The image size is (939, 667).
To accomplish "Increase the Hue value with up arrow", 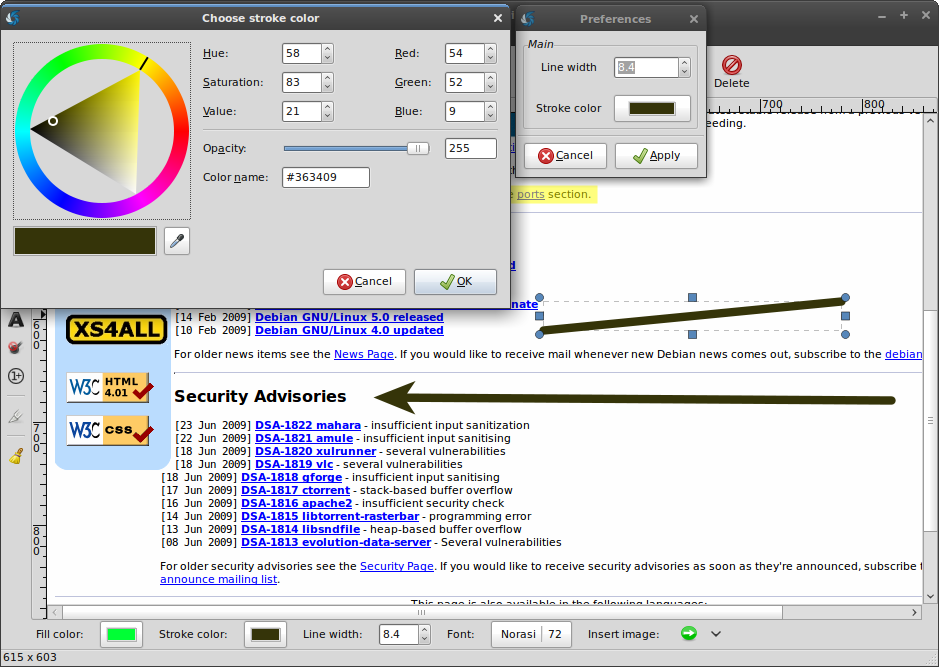I will point(327,49).
